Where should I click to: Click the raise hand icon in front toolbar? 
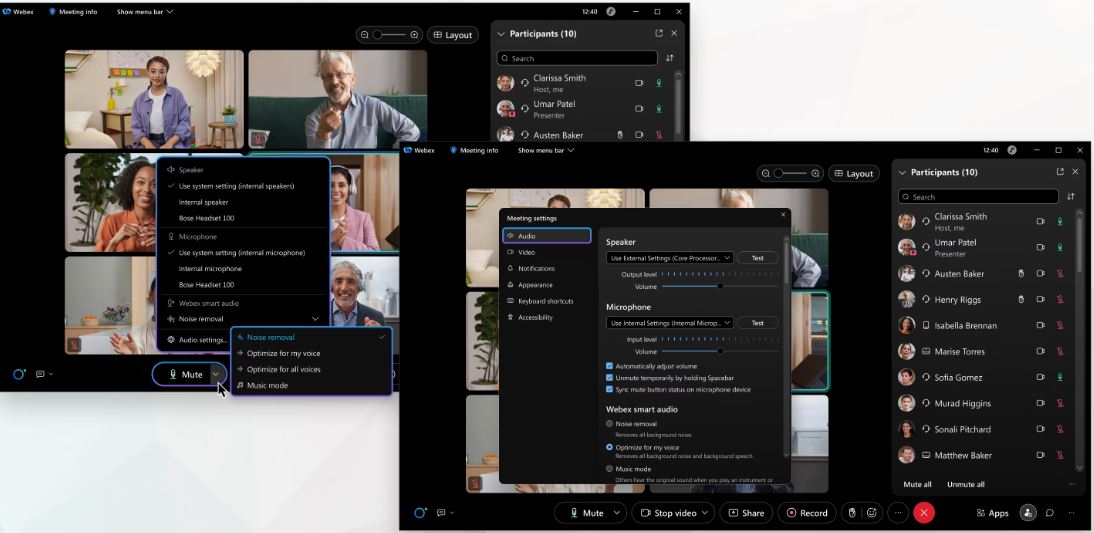pyautogui.click(x=851, y=513)
